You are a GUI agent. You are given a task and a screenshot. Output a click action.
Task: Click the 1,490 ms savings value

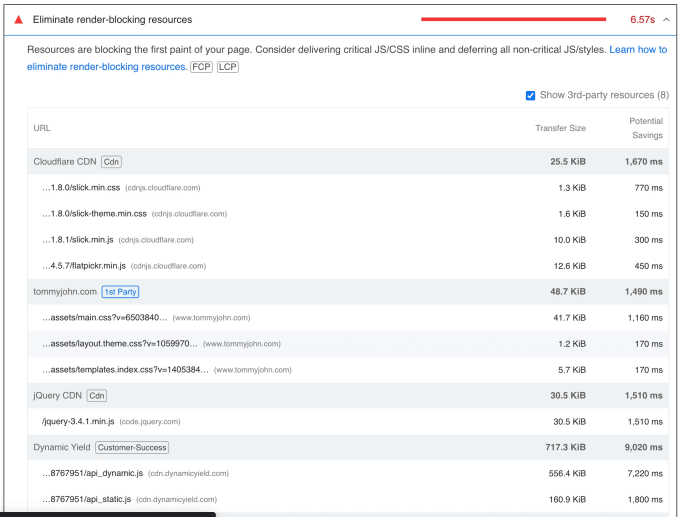pyautogui.click(x=644, y=291)
